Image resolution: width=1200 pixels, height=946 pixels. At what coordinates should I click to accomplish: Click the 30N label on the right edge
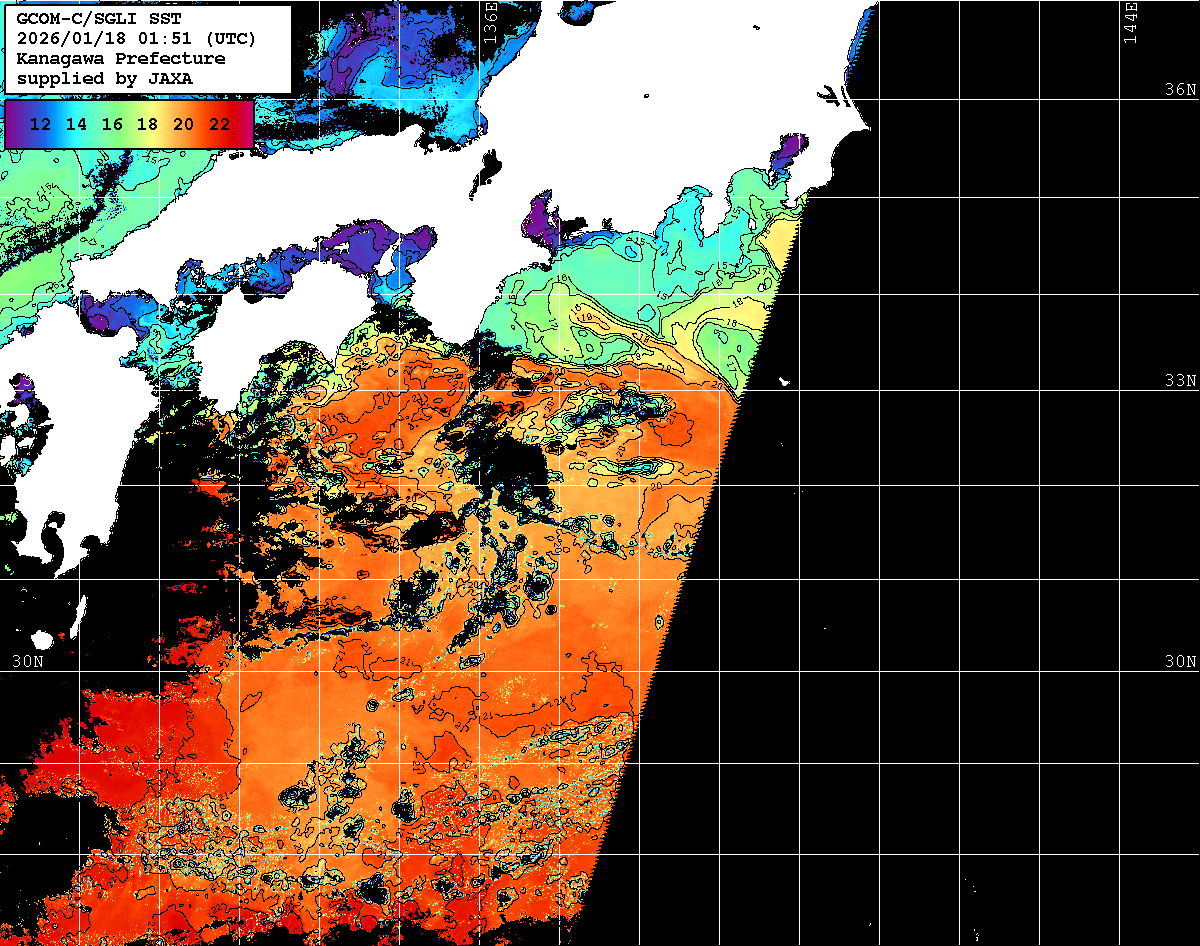(1180, 662)
